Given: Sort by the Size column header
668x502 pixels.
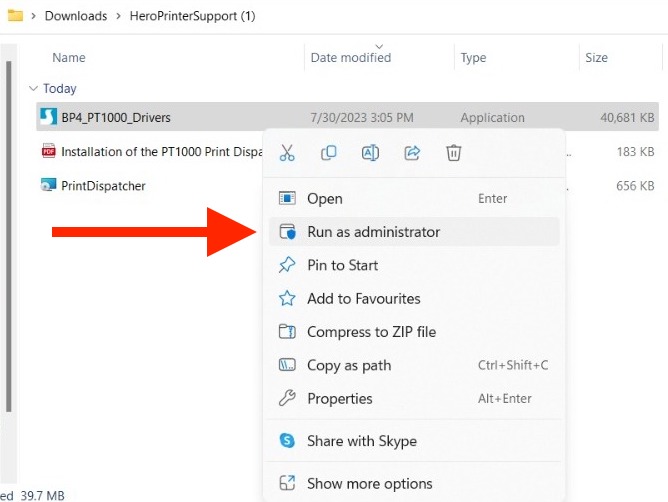Looking at the screenshot, I should click(x=596, y=58).
